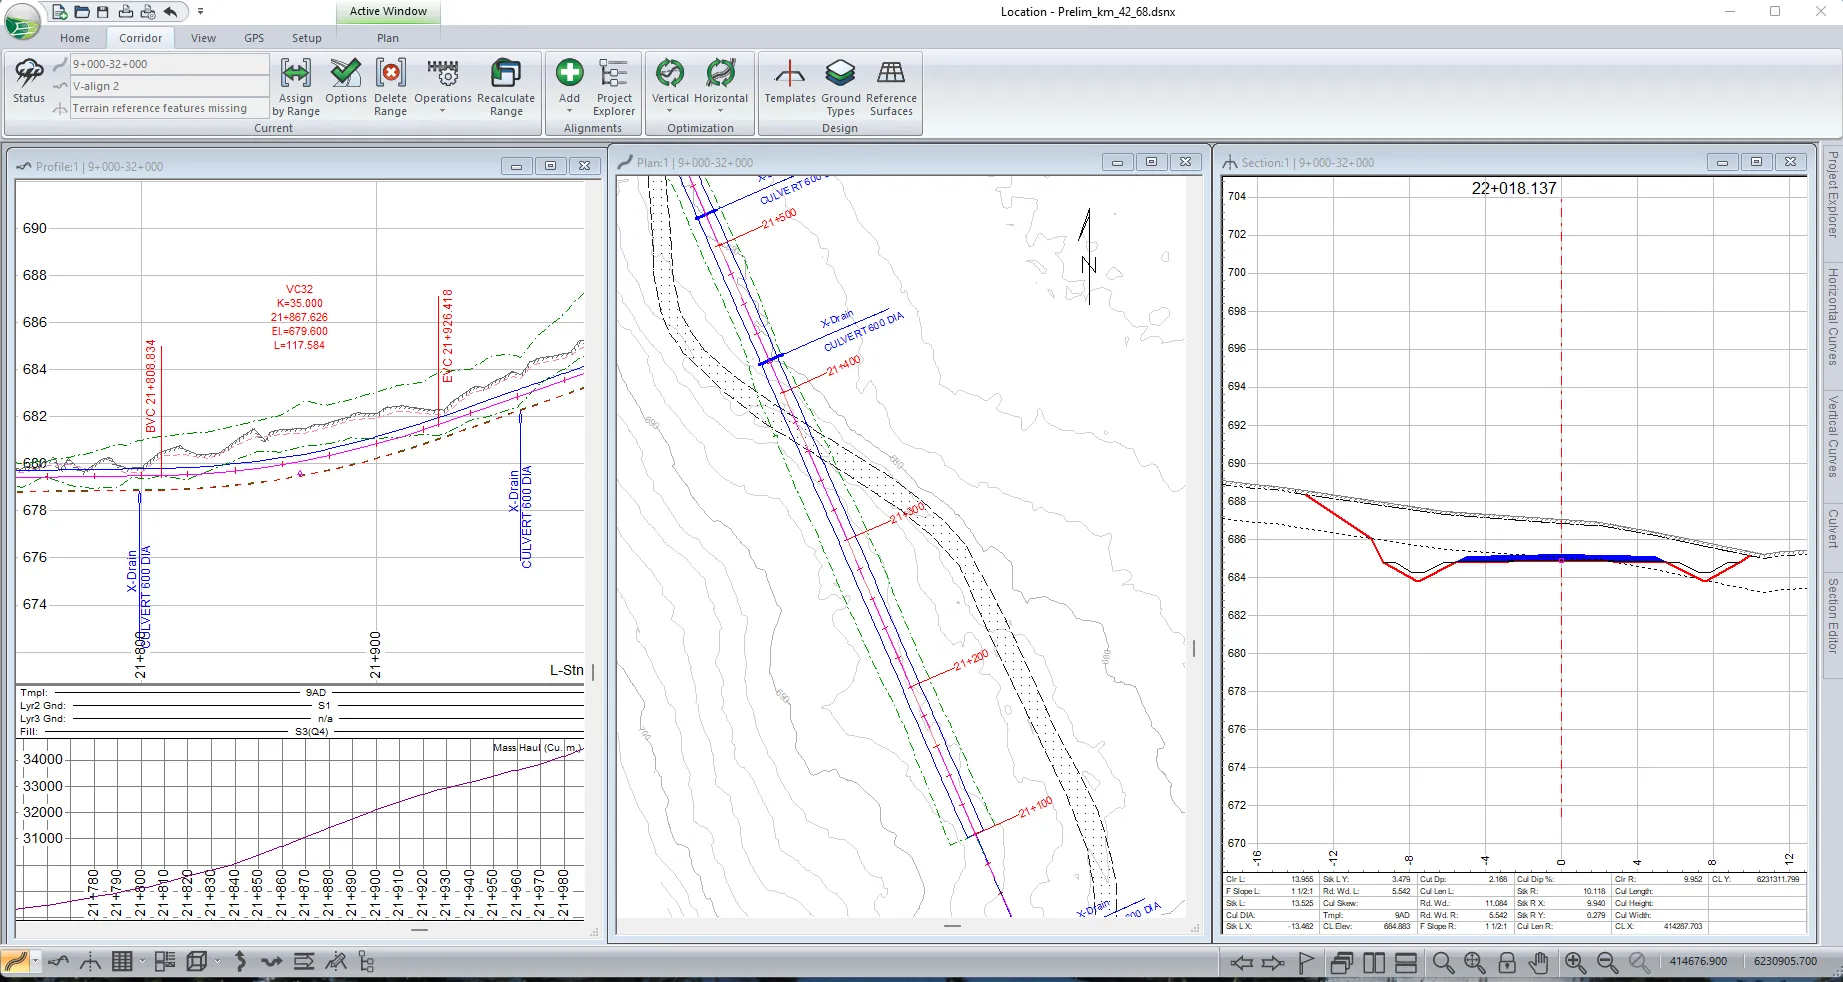Click the previous section left arrow icon
The image size is (1843, 982).
pos(1241,963)
